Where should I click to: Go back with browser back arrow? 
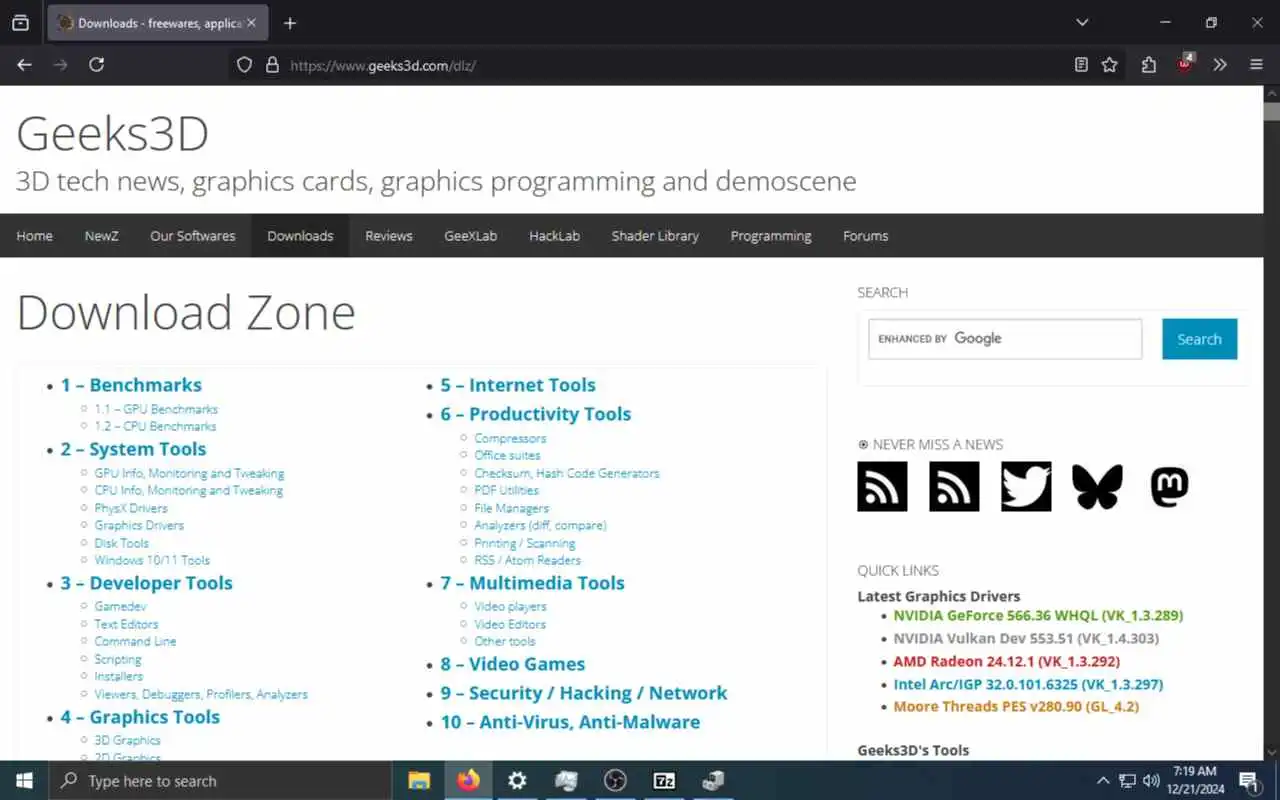pyautogui.click(x=25, y=65)
